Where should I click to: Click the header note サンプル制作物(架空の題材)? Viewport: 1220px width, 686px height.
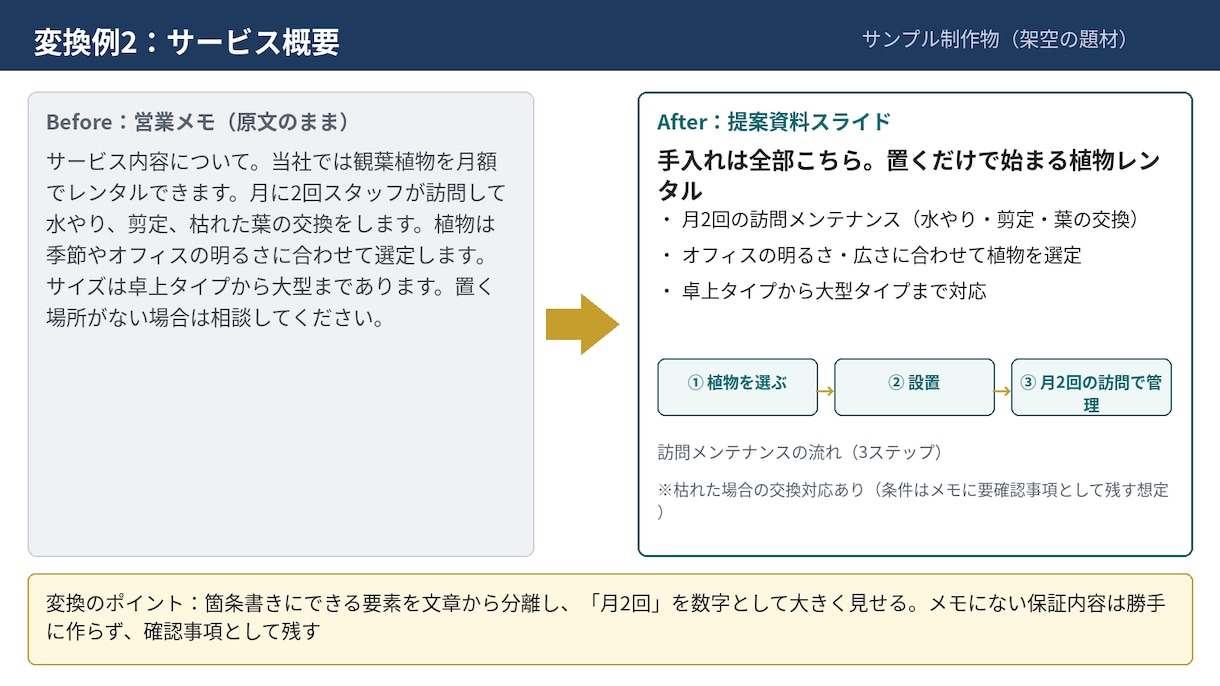click(995, 39)
